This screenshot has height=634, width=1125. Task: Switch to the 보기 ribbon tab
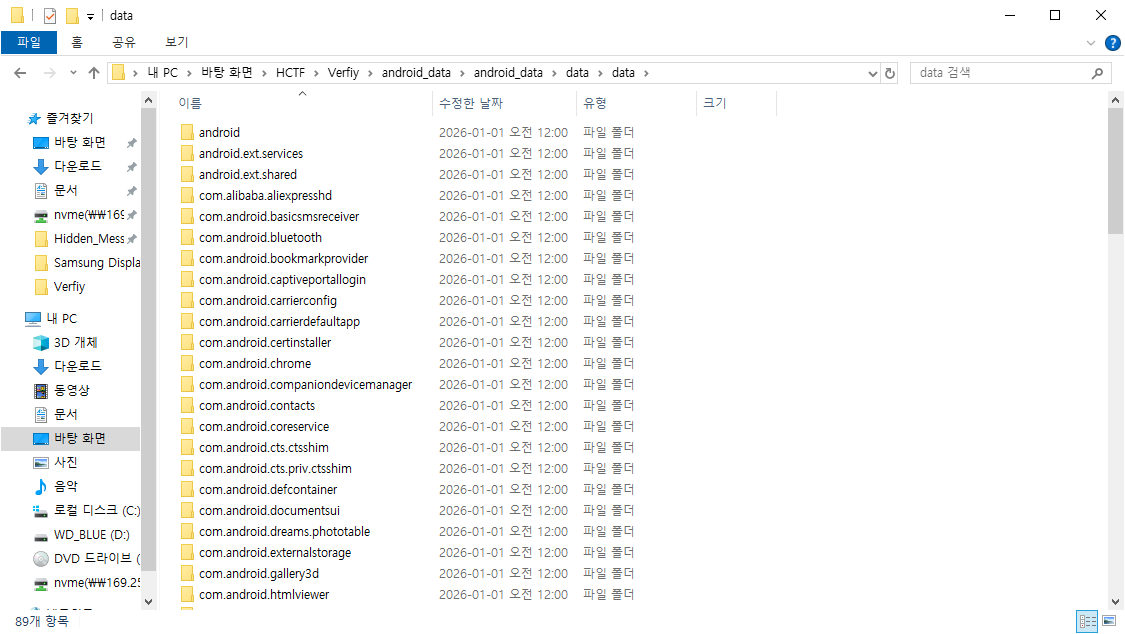click(176, 42)
